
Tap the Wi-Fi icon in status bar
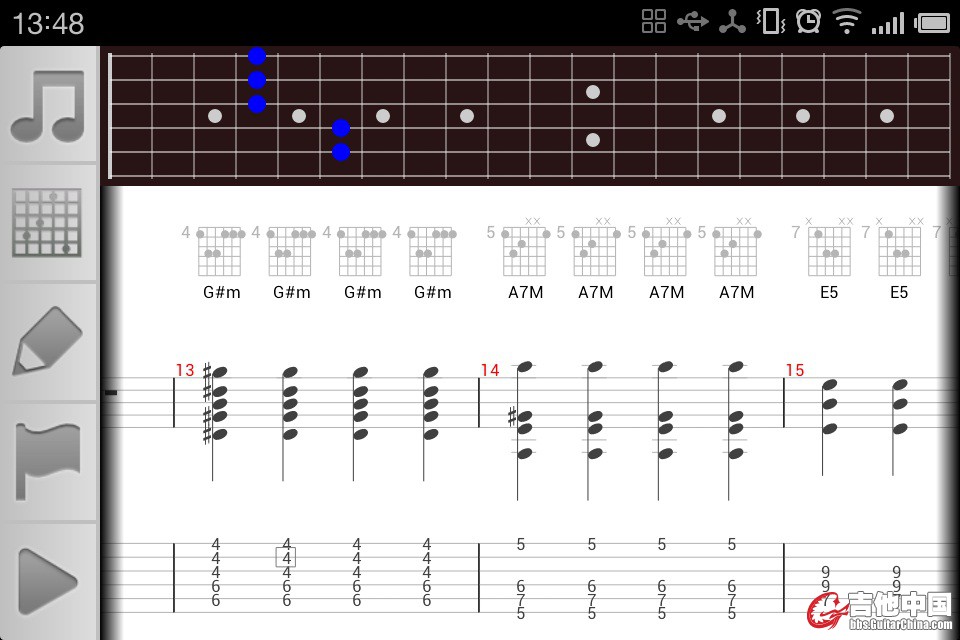[x=847, y=21]
